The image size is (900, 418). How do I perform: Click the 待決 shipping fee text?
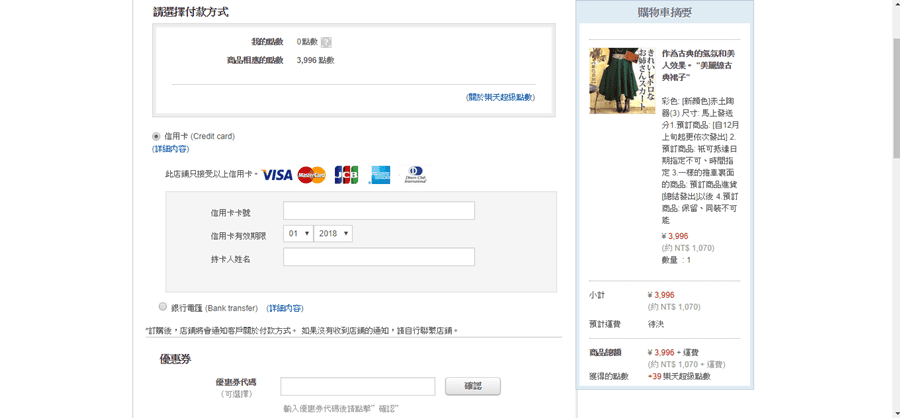(x=656, y=324)
